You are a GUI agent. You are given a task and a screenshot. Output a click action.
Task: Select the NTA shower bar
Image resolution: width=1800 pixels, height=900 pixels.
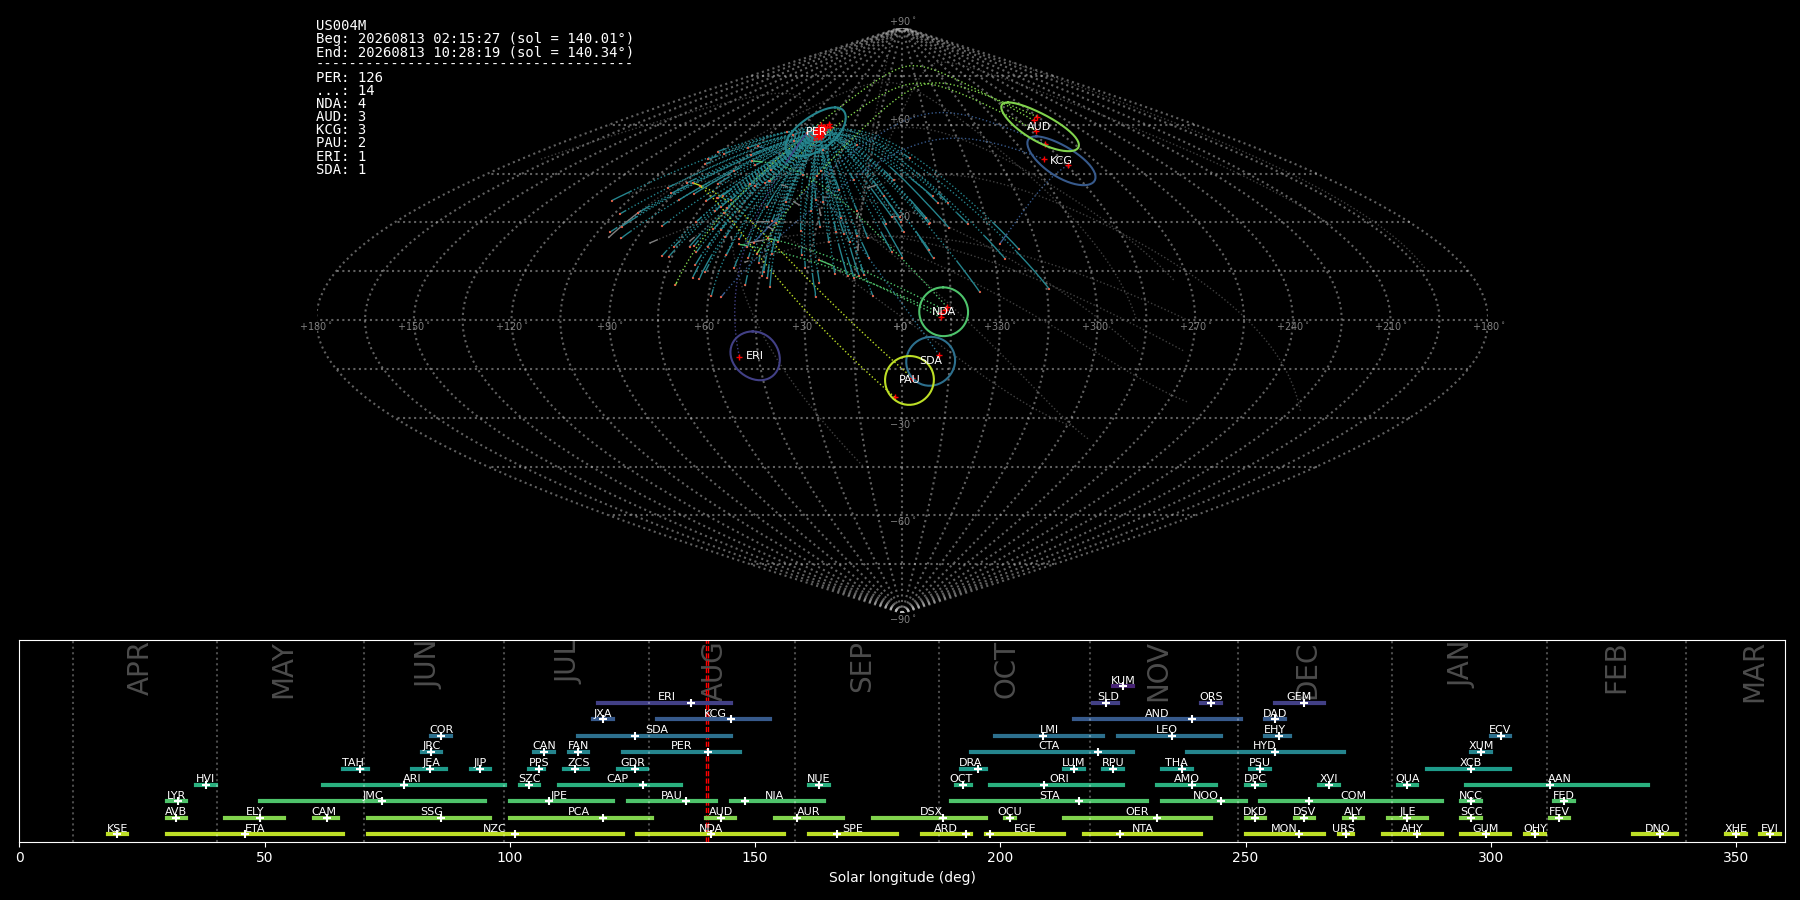[1142, 834]
